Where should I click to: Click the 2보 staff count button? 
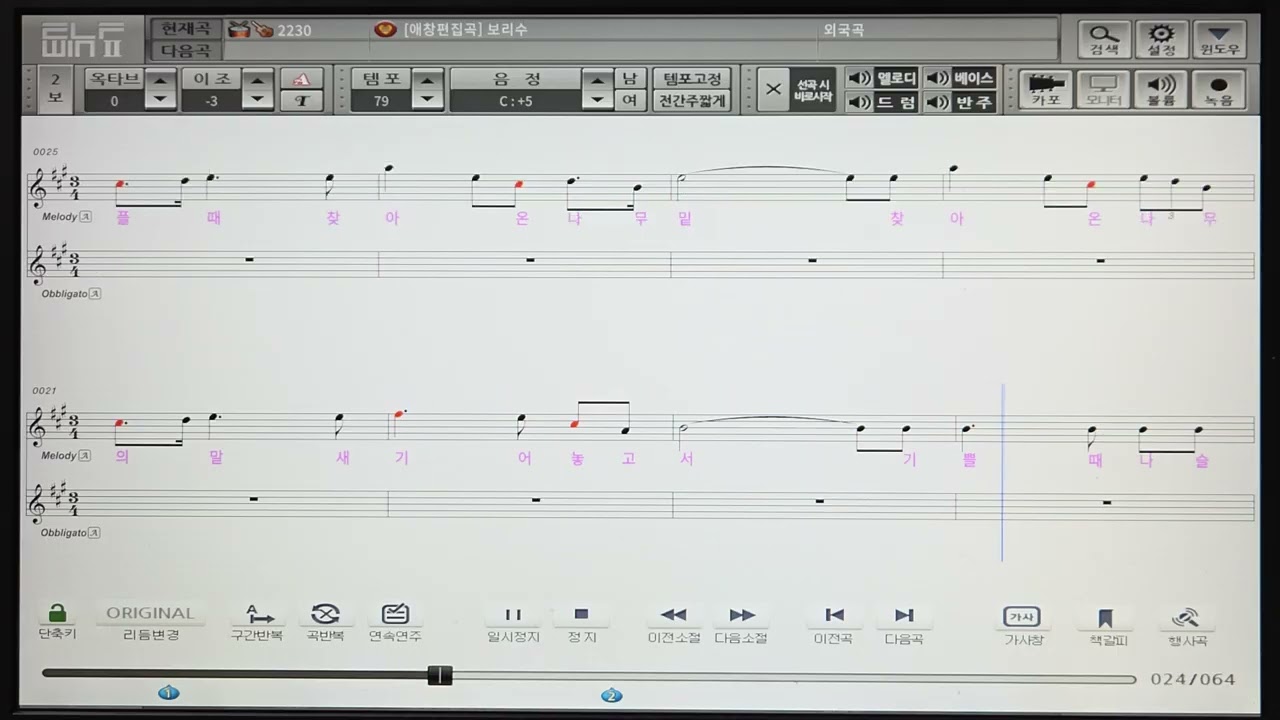55,89
